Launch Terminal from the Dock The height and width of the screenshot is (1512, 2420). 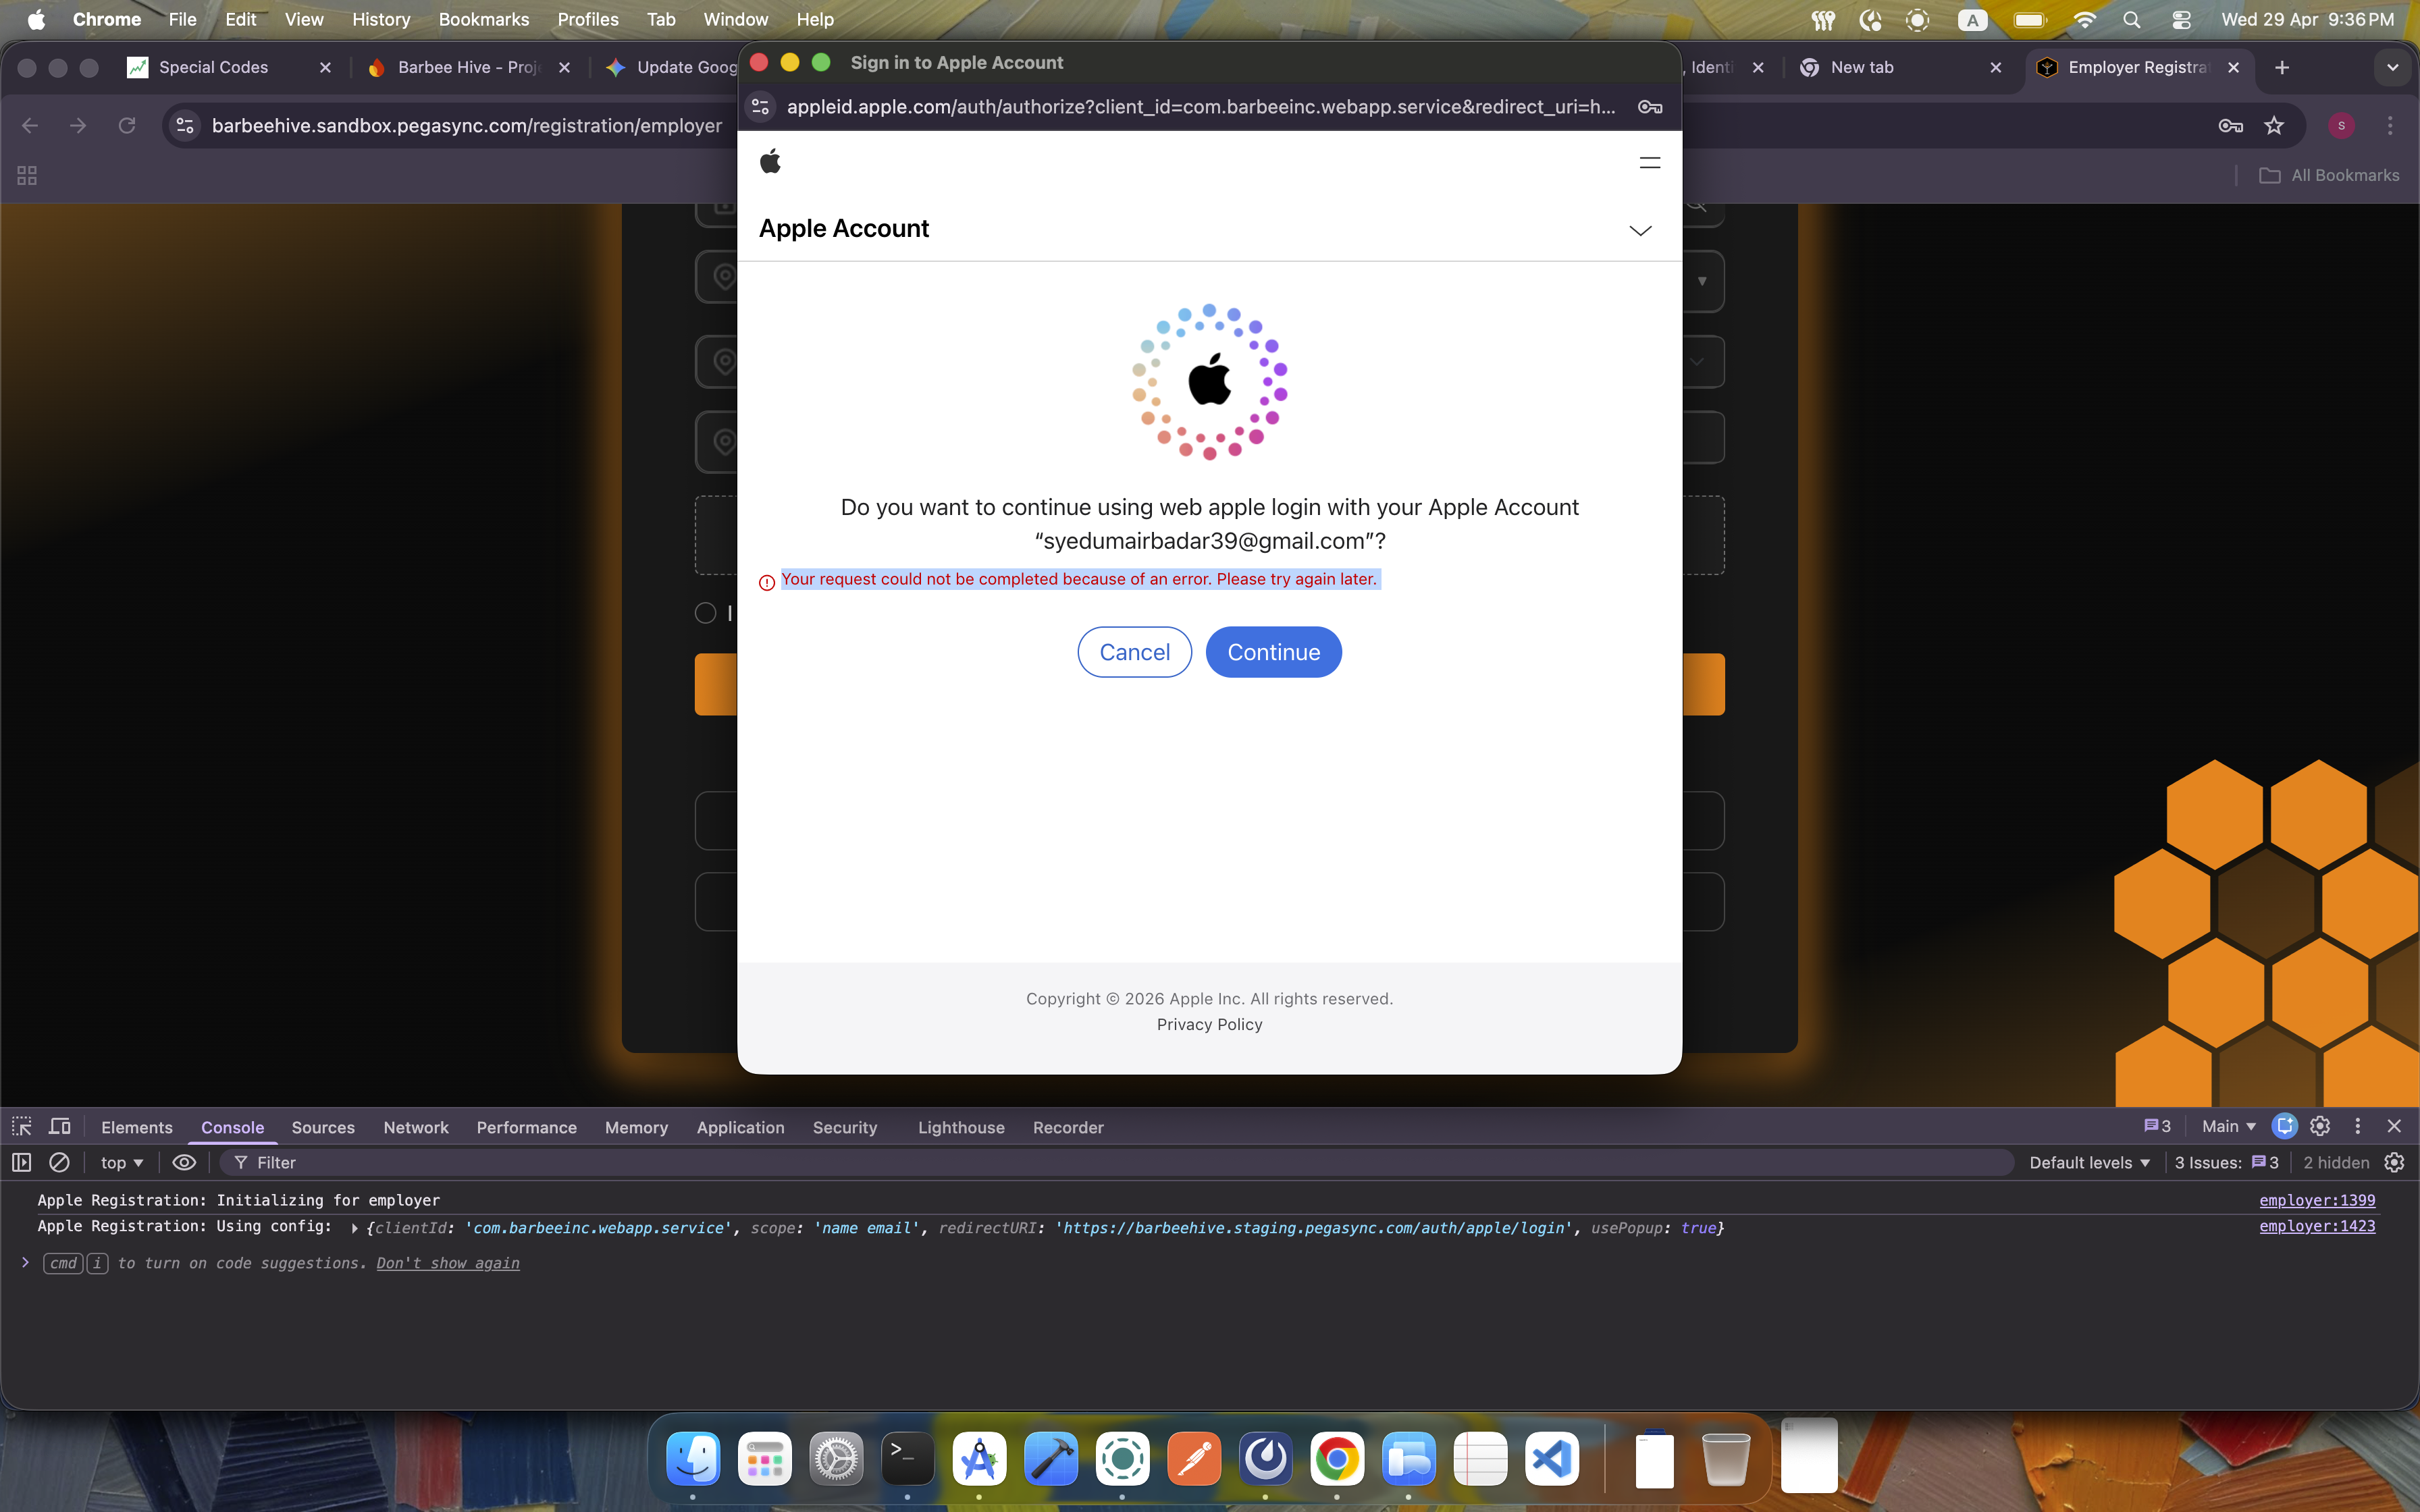tap(907, 1459)
